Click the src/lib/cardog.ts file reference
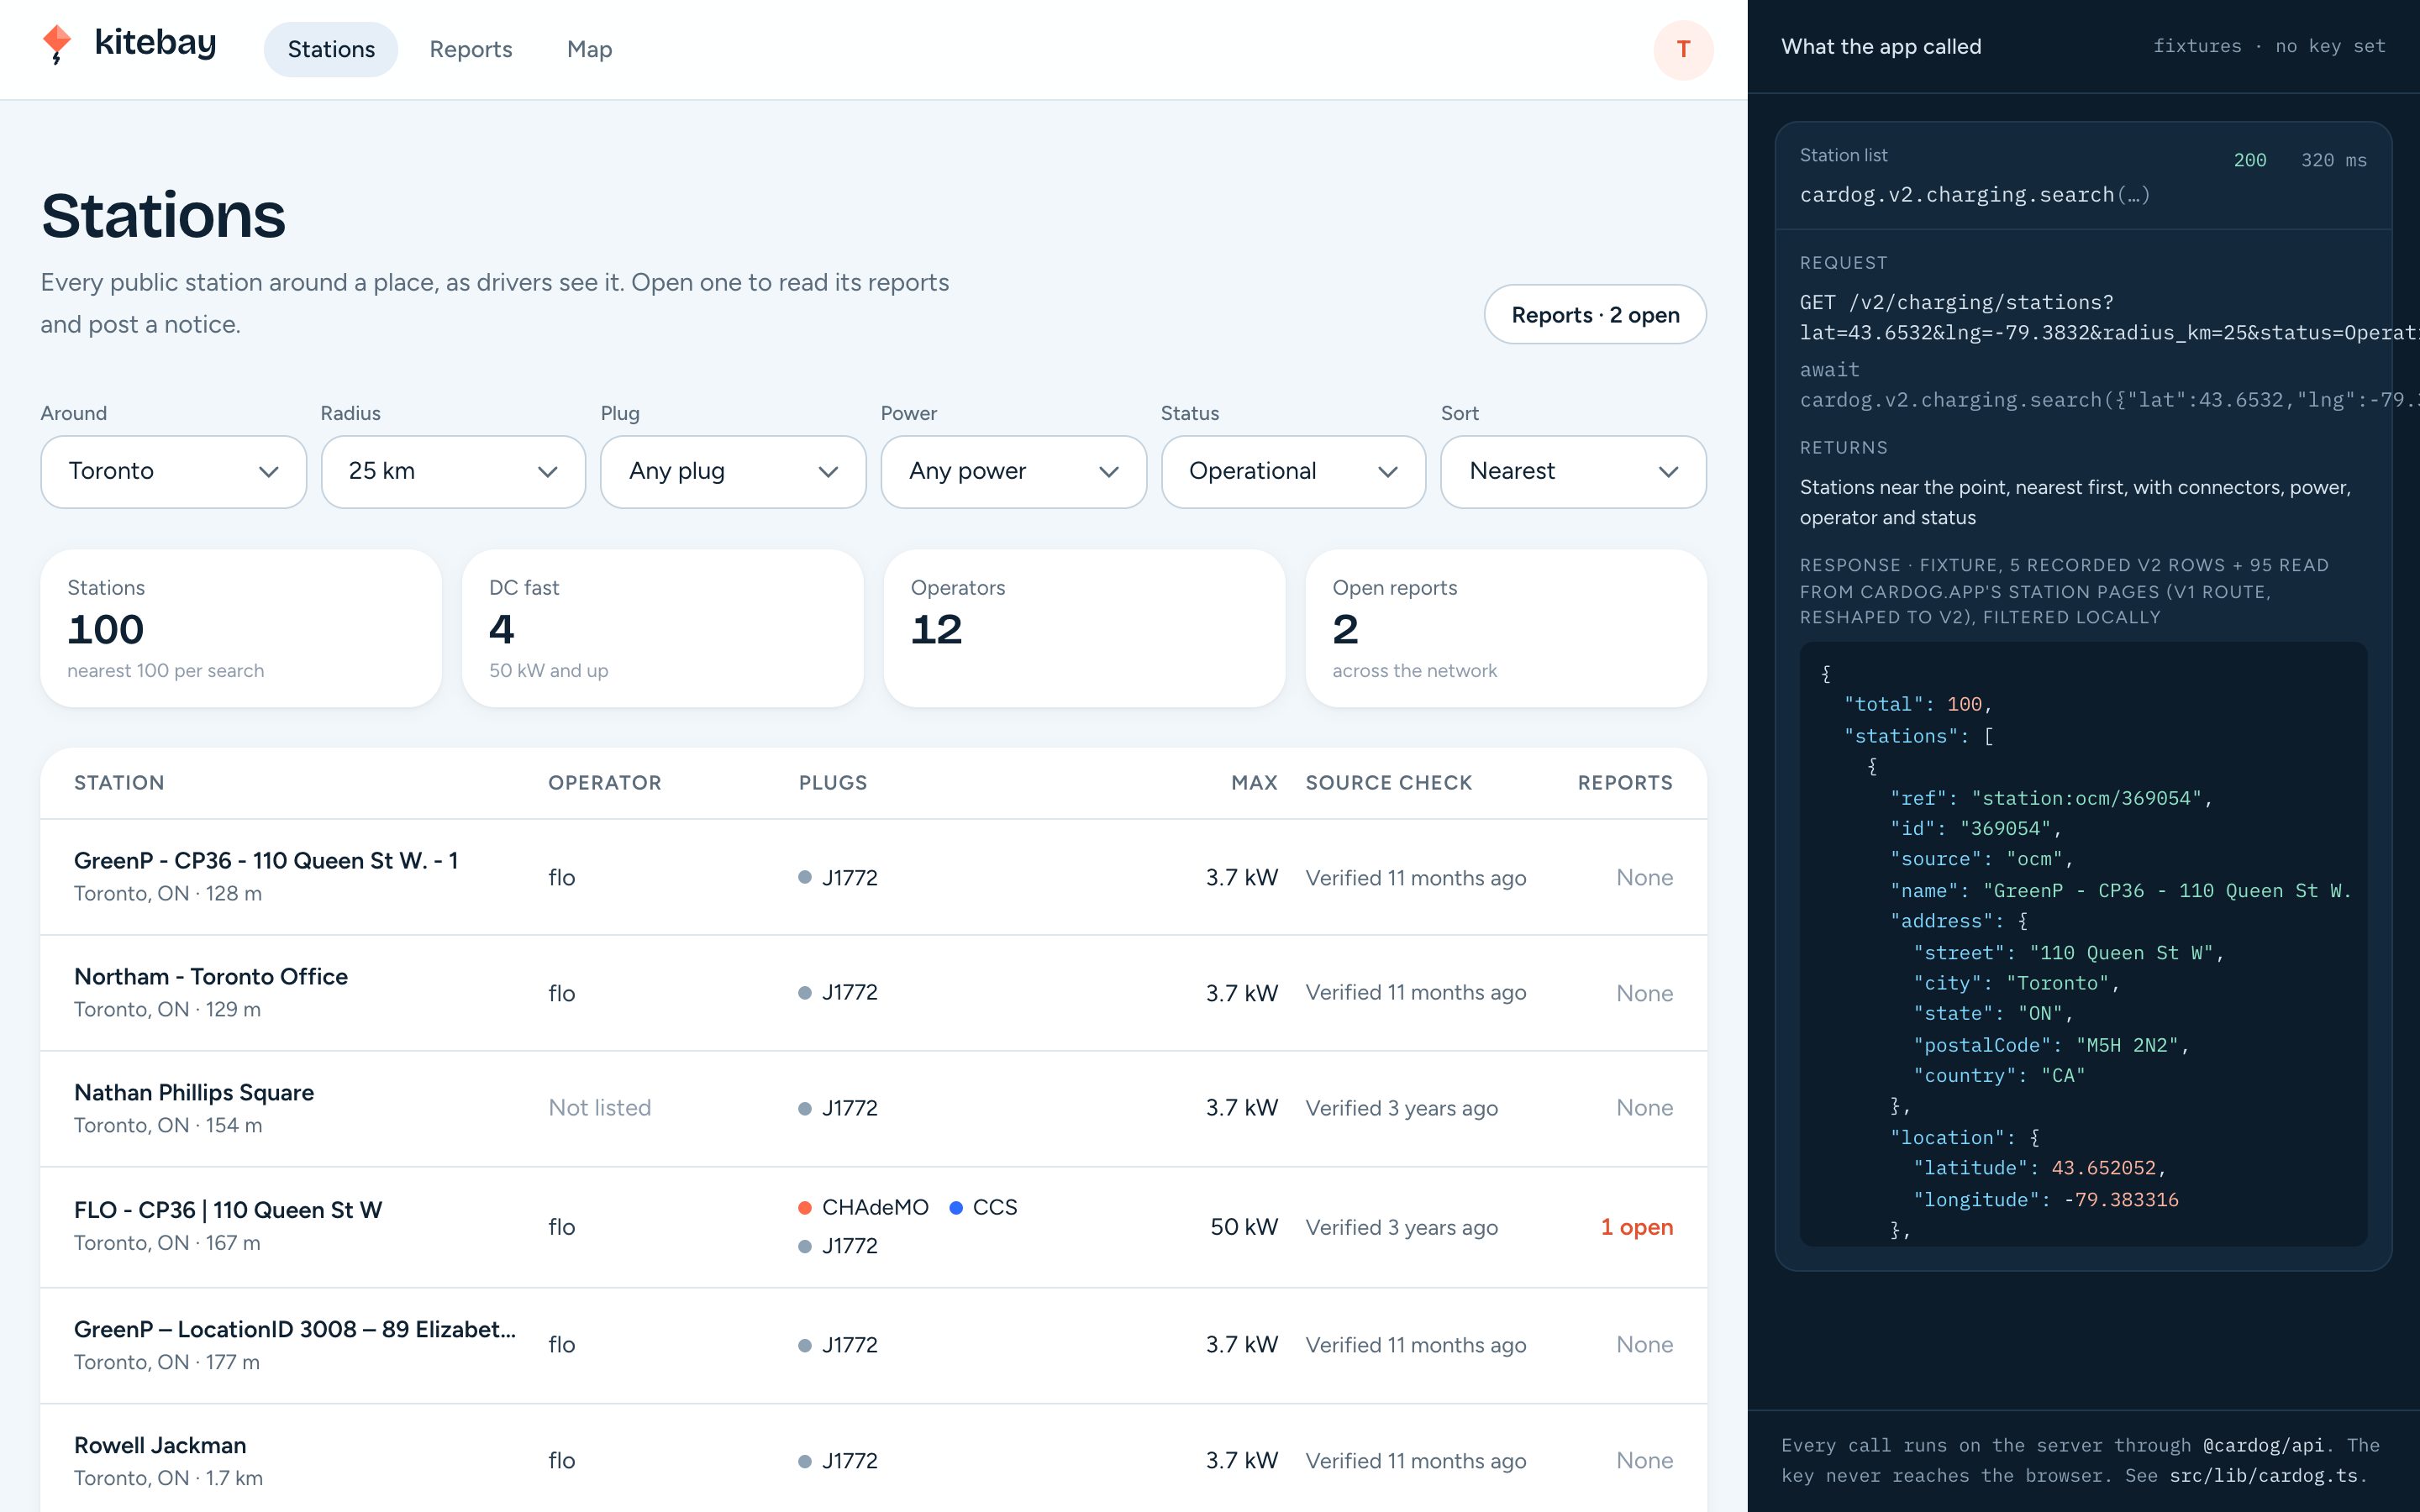This screenshot has width=2420, height=1512. 2263,1475
